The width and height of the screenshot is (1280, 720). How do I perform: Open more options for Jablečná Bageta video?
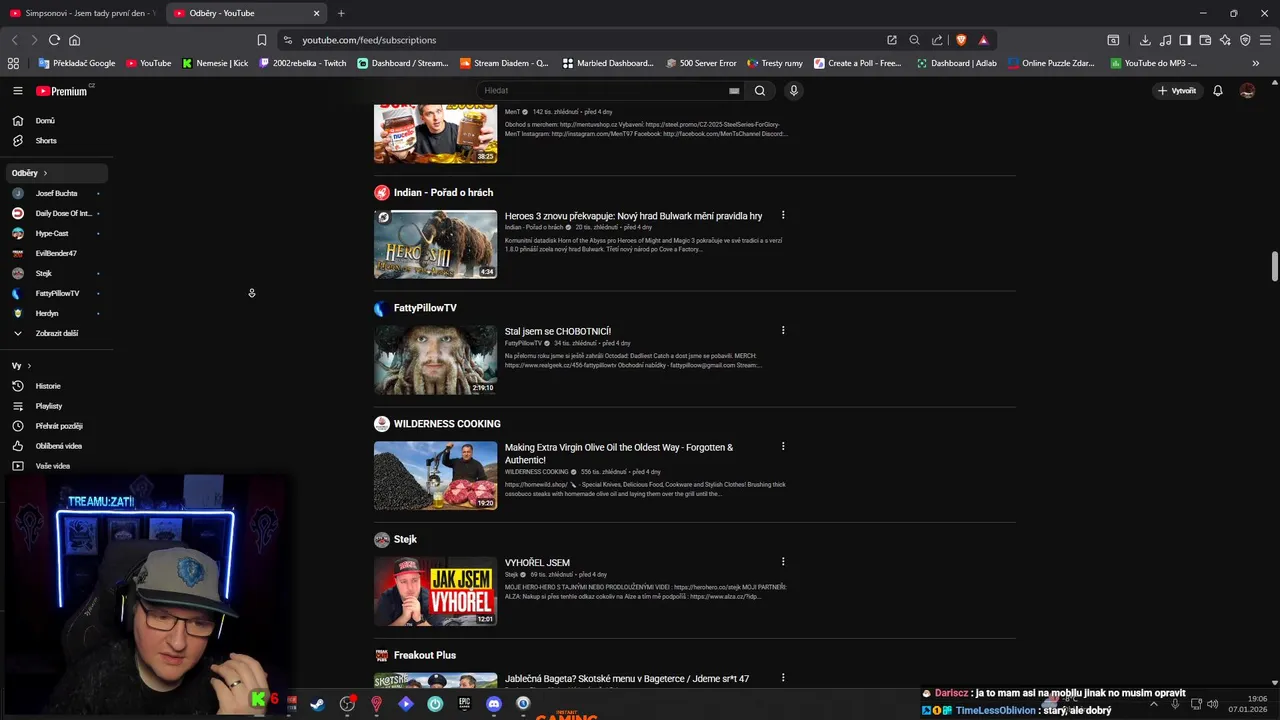pyautogui.click(x=783, y=678)
